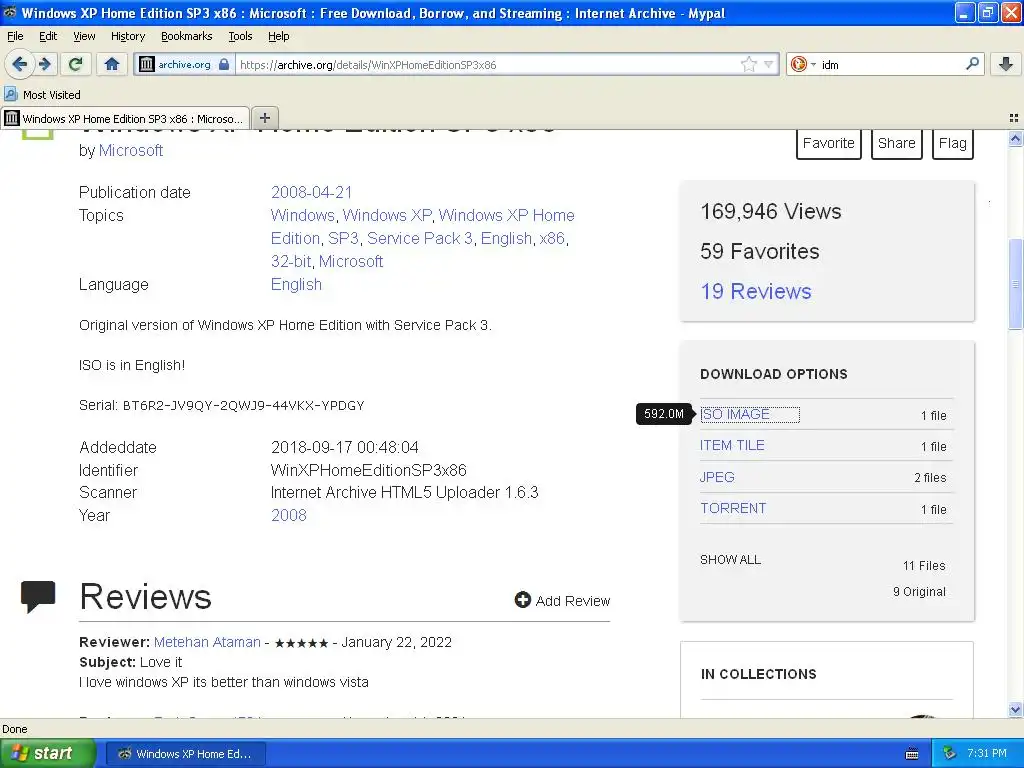Go to the next page with forward arrow

pyautogui.click(x=44, y=64)
